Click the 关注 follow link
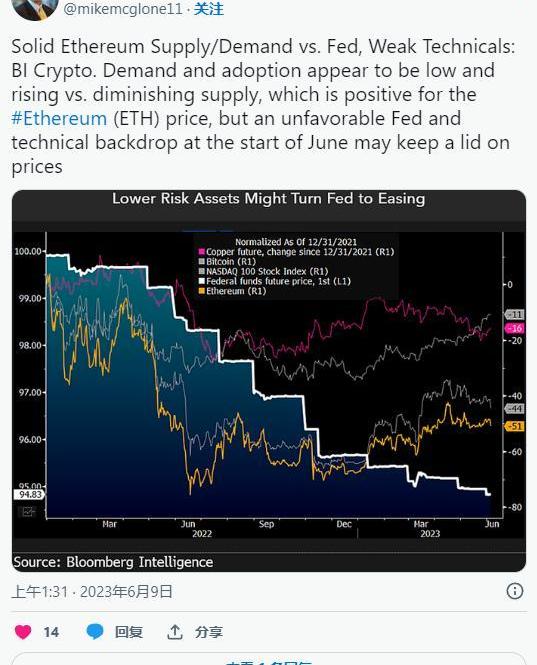This screenshot has width=537, height=665. [209, 9]
